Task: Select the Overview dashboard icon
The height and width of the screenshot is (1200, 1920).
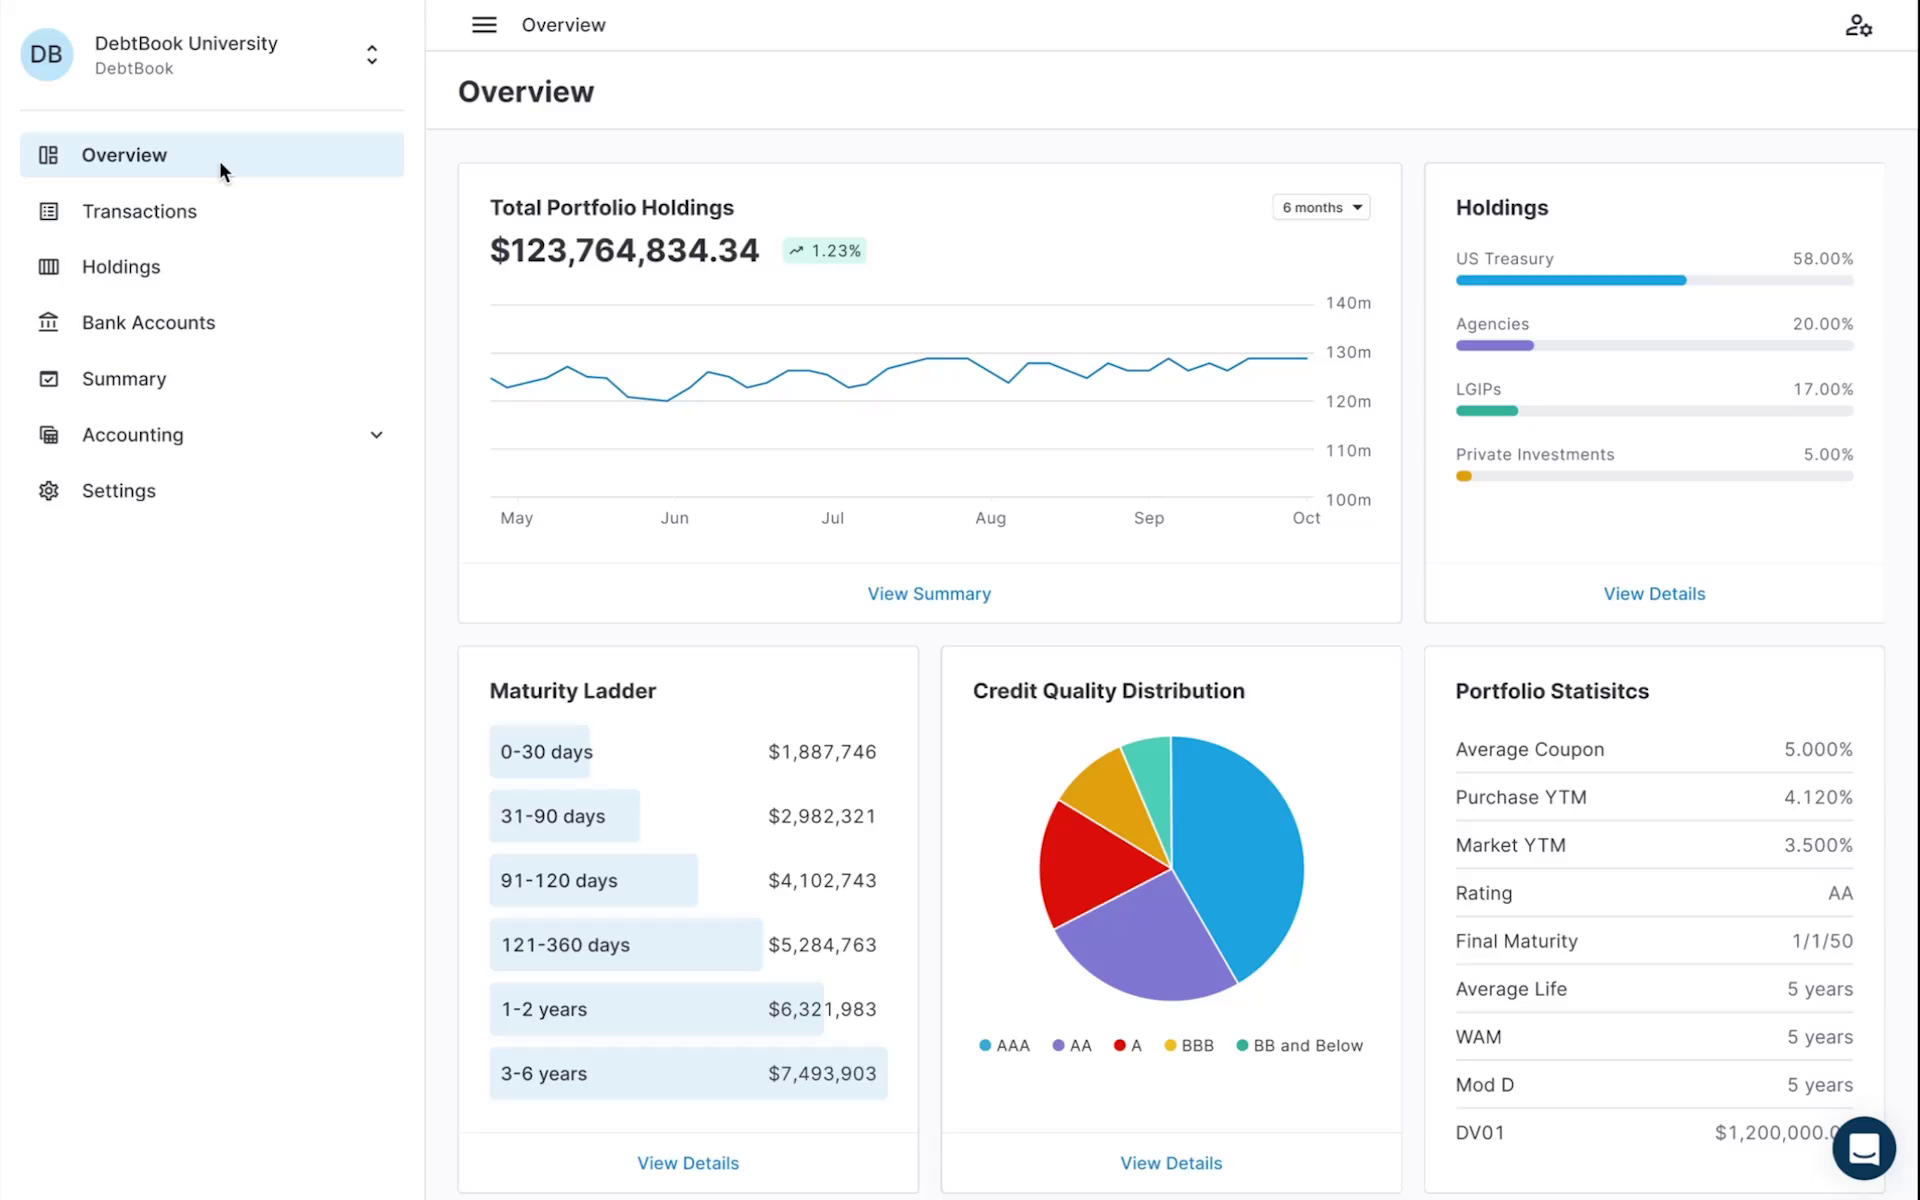Action: (x=48, y=155)
